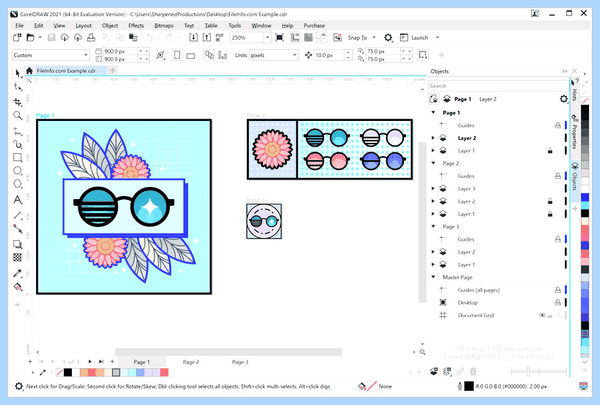This screenshot has width=600, height=405.
Task: Select Landscape page orientation button
Action: 191,56
